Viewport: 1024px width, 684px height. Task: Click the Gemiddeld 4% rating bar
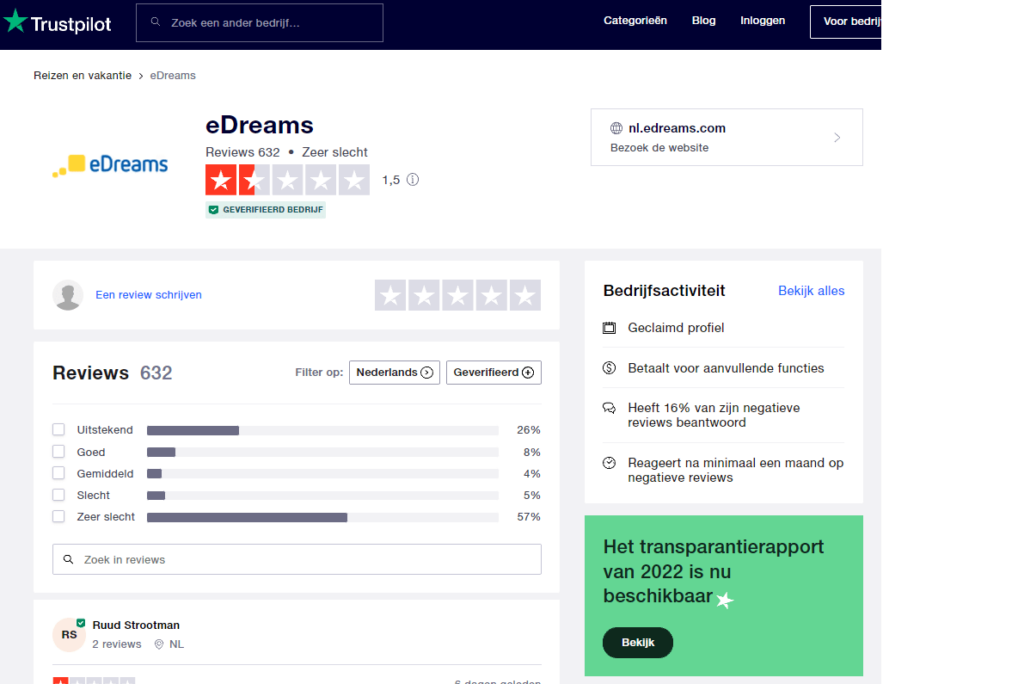click(x=323, y=474)
